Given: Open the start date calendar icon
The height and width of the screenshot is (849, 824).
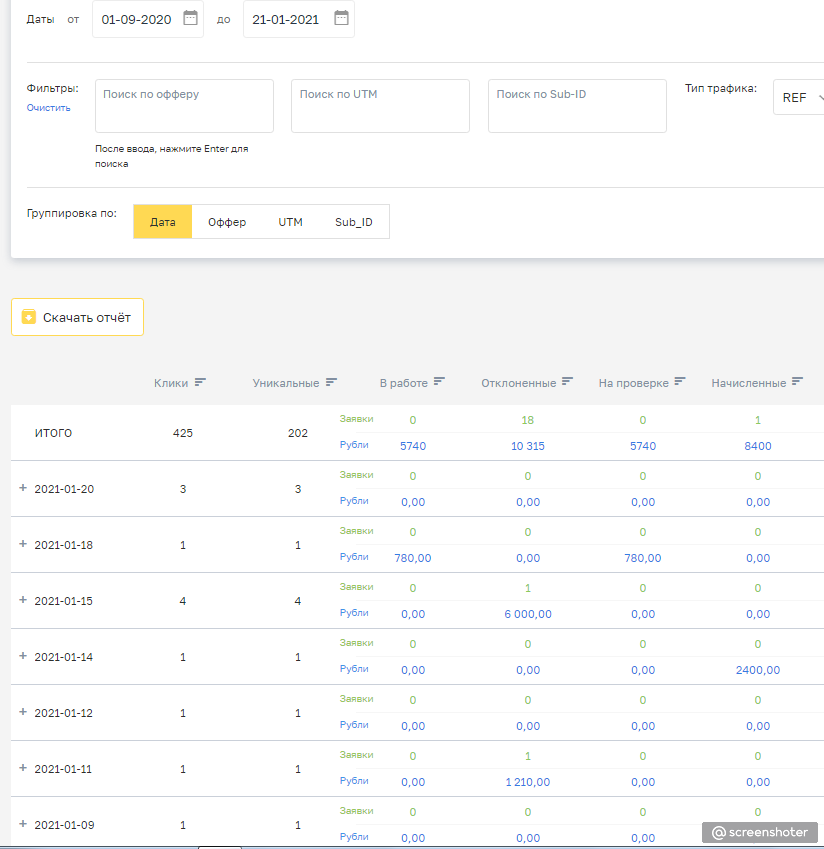Looking at the screenshot, I should pos(190,19).
